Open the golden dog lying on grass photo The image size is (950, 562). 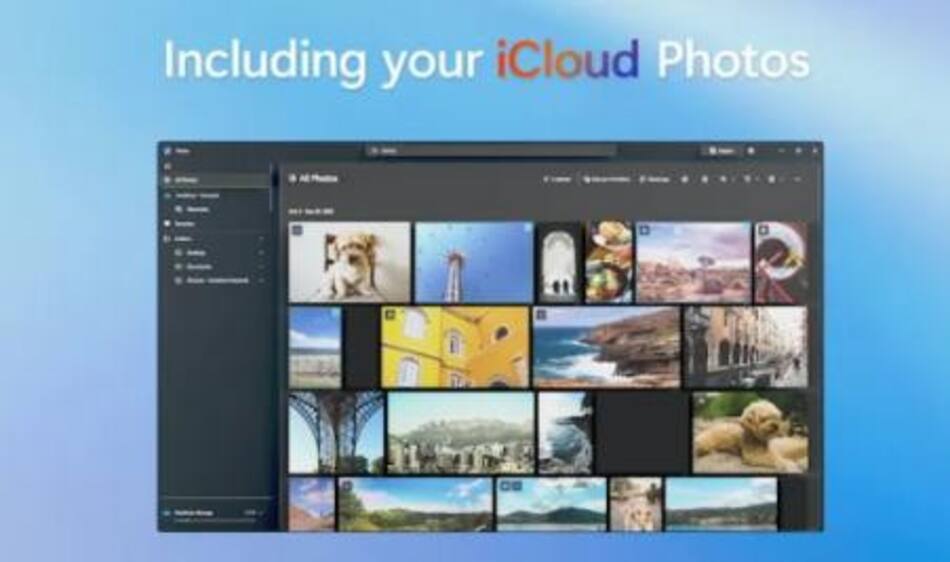(750, 432)
